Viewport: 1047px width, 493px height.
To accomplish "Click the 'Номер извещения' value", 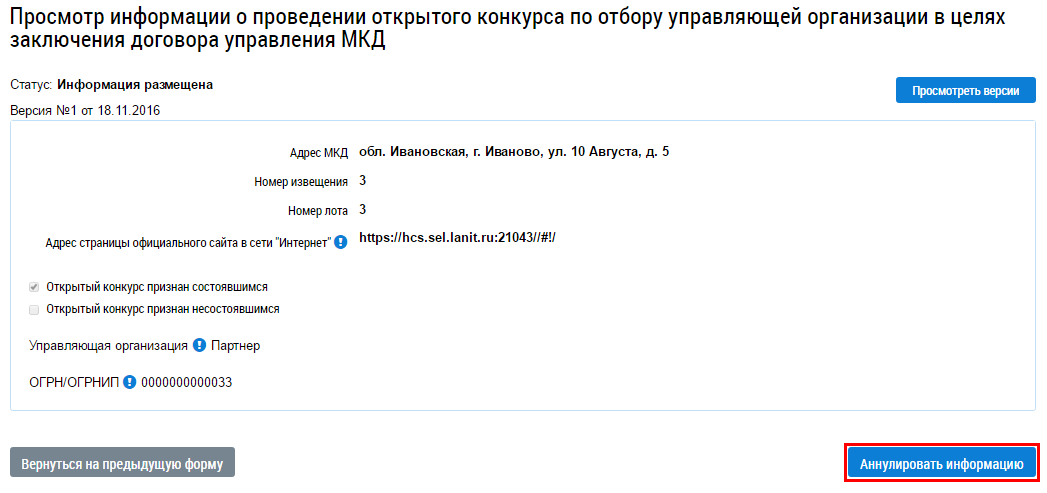I will pos(363,181).
